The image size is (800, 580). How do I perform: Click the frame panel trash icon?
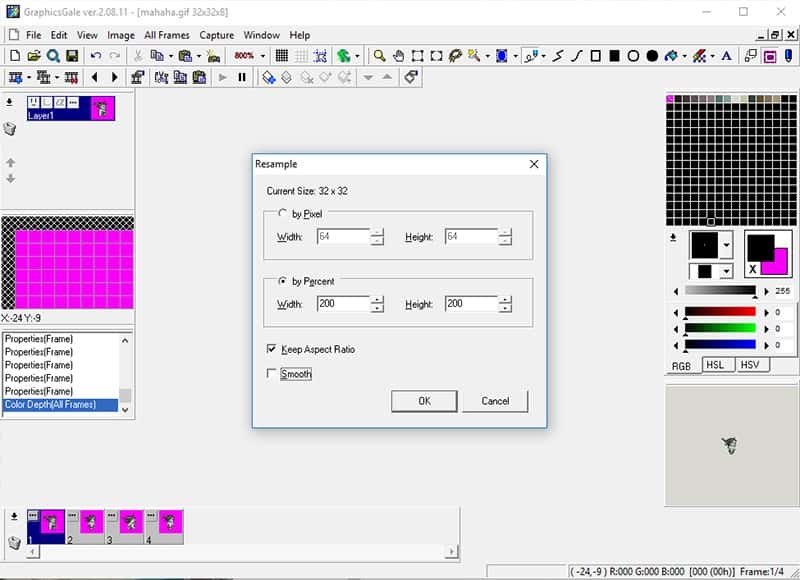pyautogui.click(x=14, y=542)
